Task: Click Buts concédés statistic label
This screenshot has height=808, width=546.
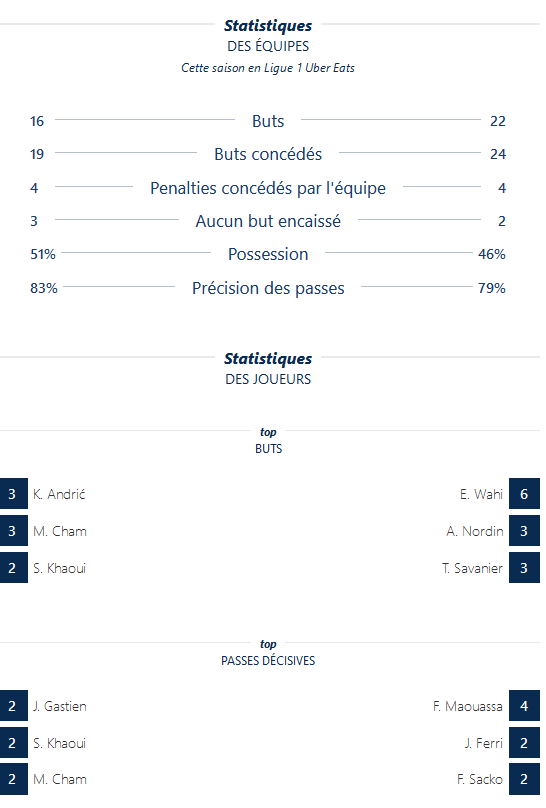Action: [268, 154]
